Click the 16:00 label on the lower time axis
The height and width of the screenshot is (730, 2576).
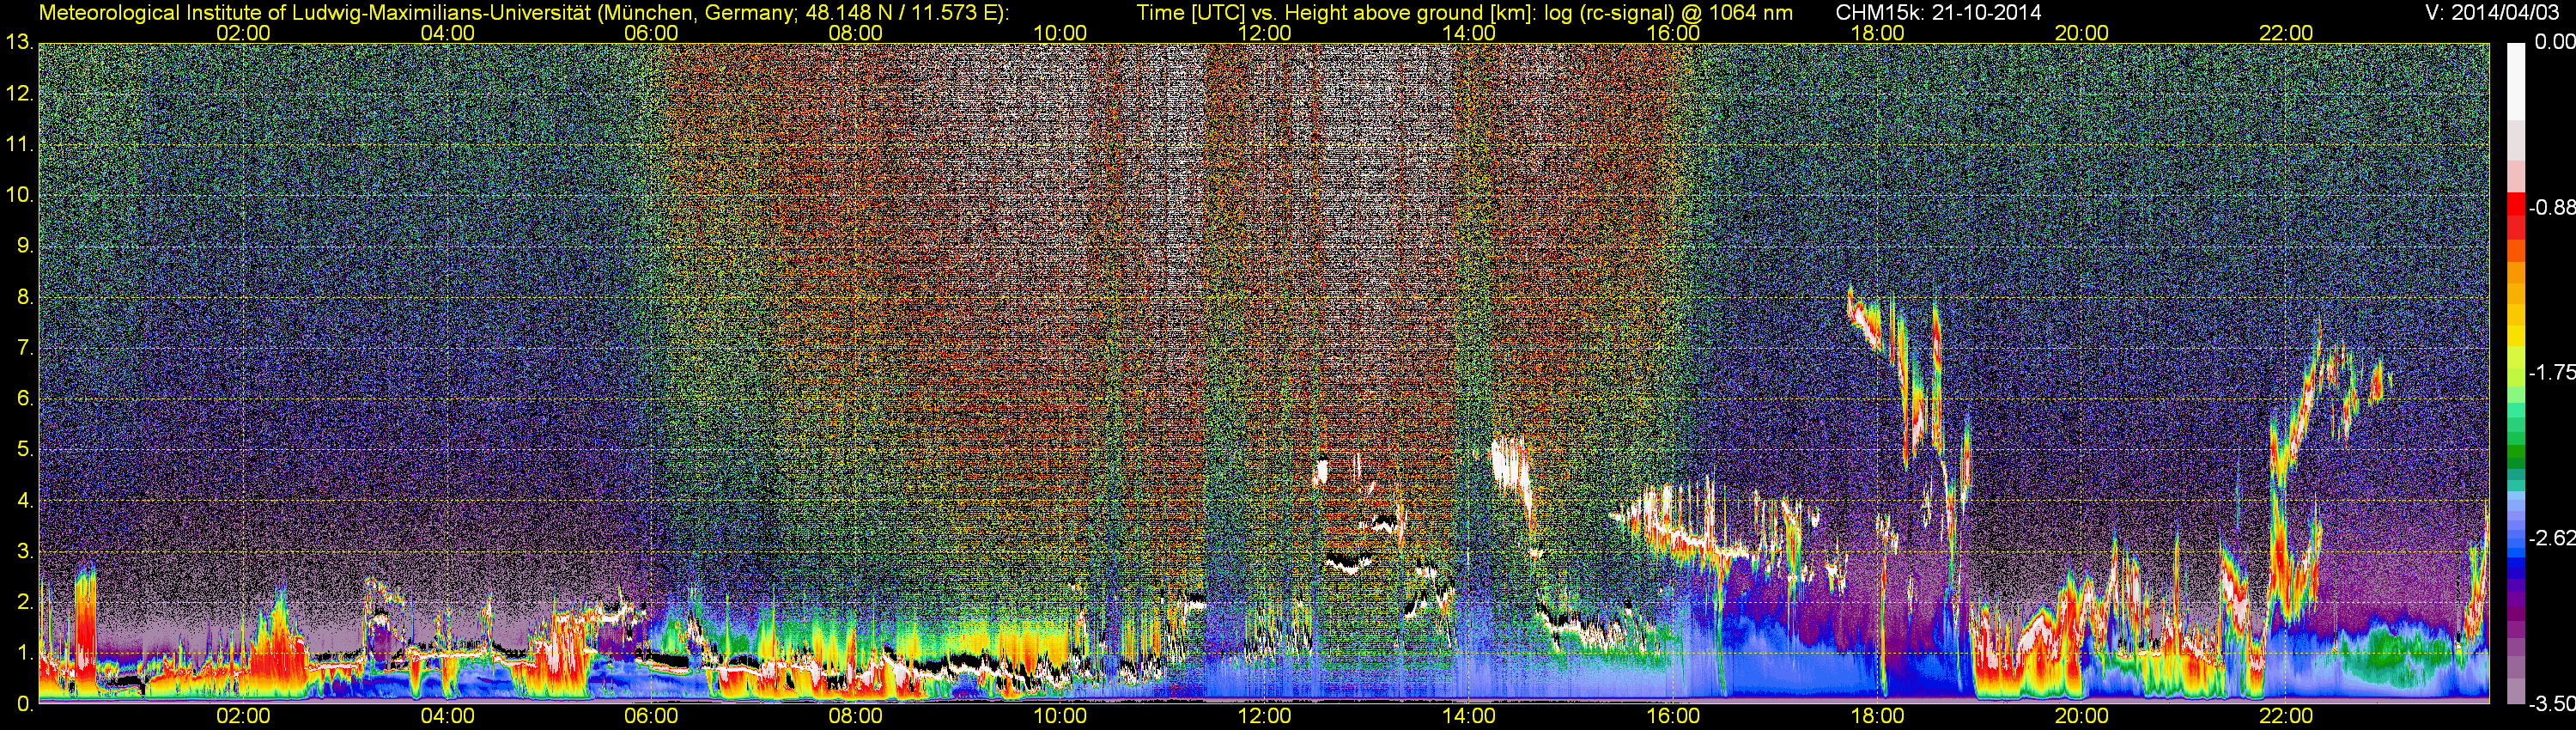1673,717
